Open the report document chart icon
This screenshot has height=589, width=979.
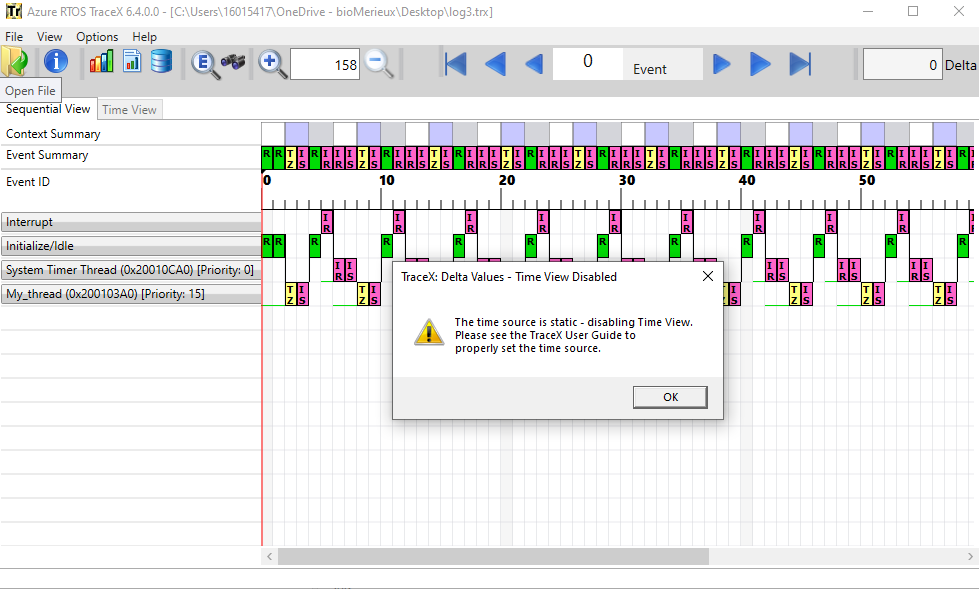(132, 61)
